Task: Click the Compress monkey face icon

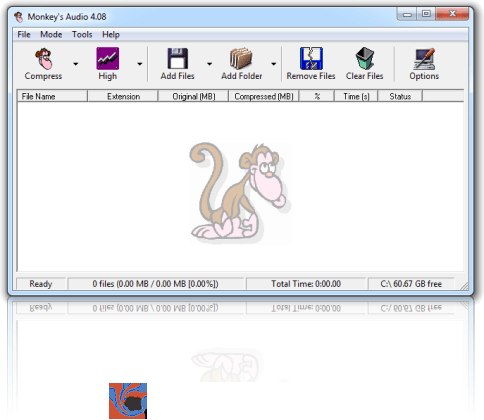Action: coord(44,58)
